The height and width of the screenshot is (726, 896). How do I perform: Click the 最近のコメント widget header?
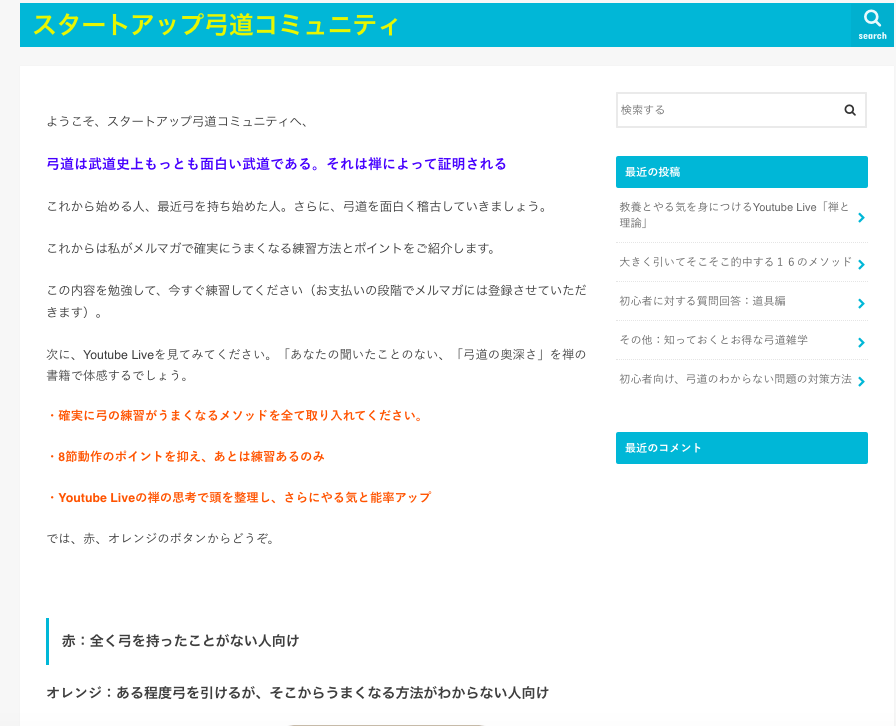tap(742, 448)
